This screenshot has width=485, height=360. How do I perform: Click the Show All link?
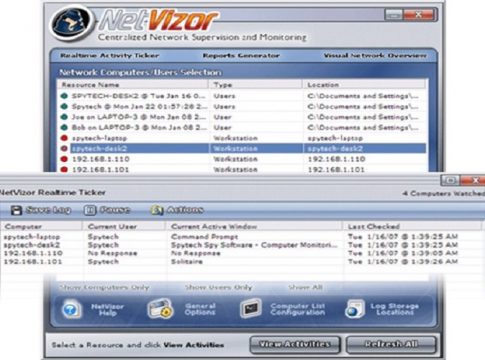pos(306,287)
